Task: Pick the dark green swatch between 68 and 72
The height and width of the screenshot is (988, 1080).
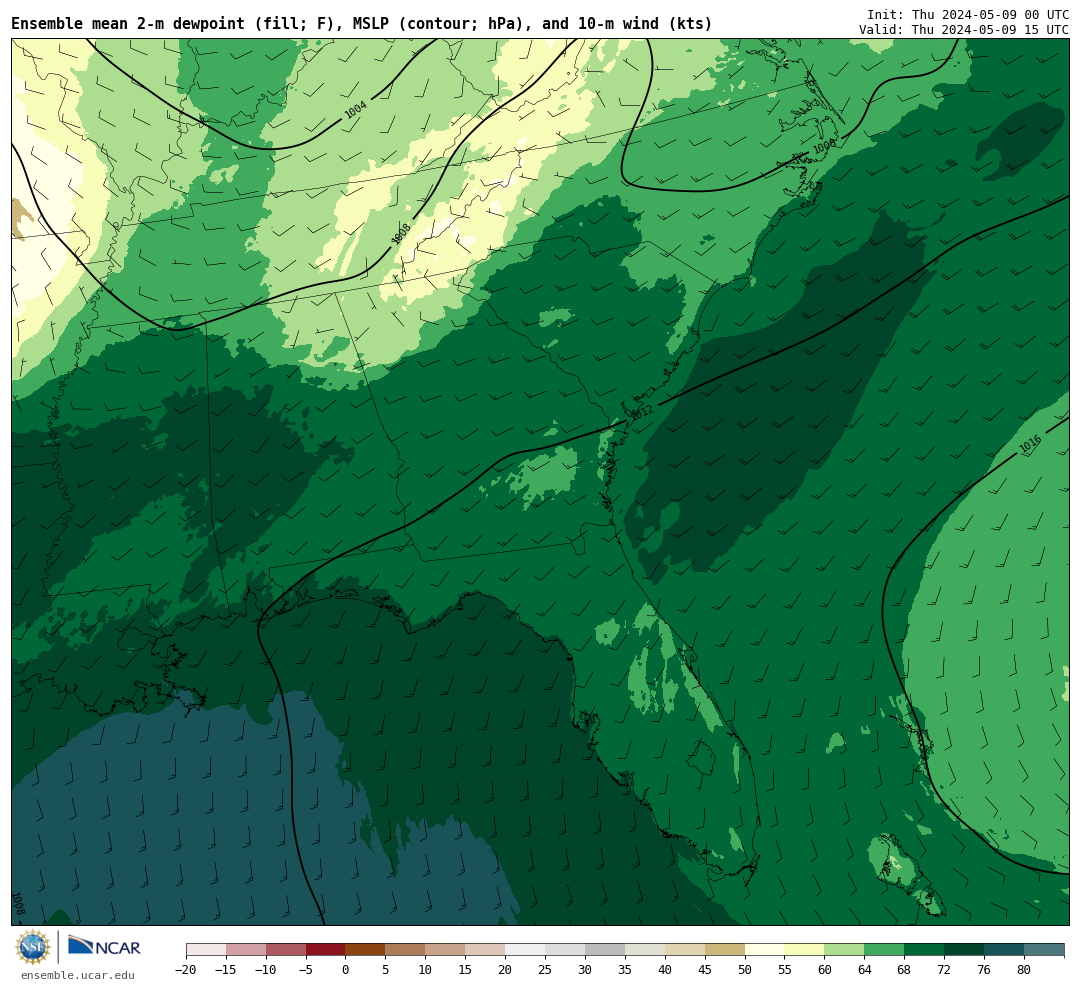Action: 925,950
